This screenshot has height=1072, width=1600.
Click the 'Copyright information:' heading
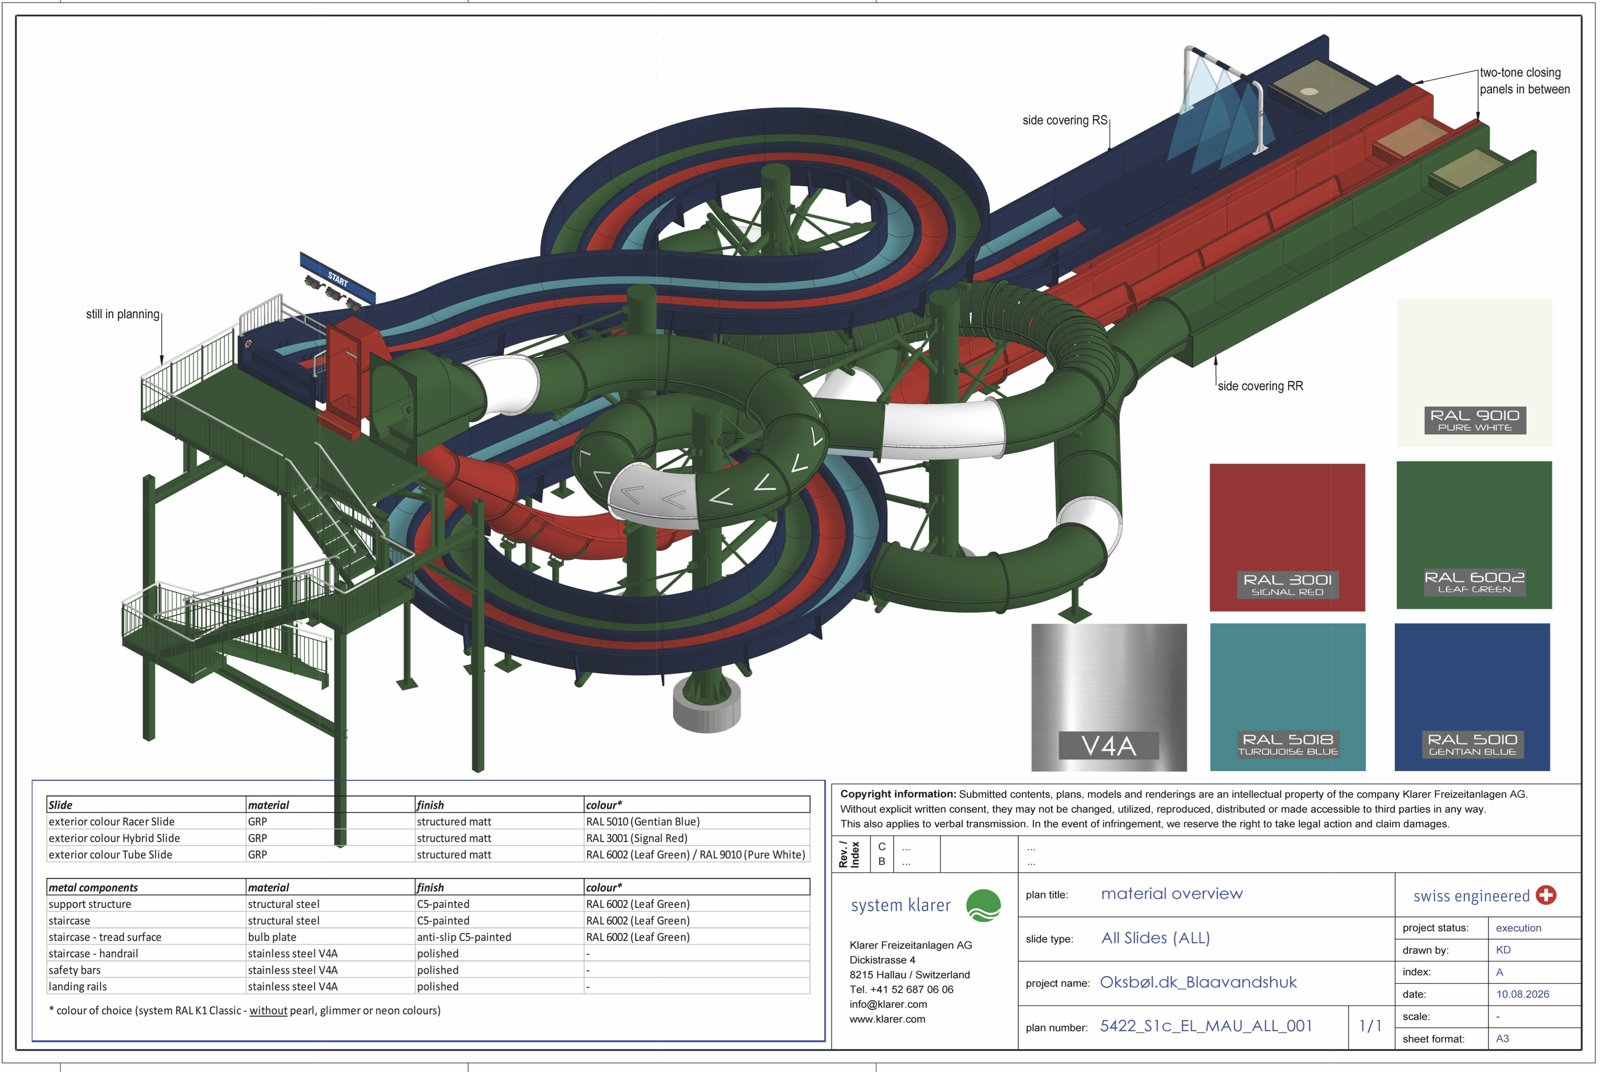pyautogui.click(x=898, y=794)
